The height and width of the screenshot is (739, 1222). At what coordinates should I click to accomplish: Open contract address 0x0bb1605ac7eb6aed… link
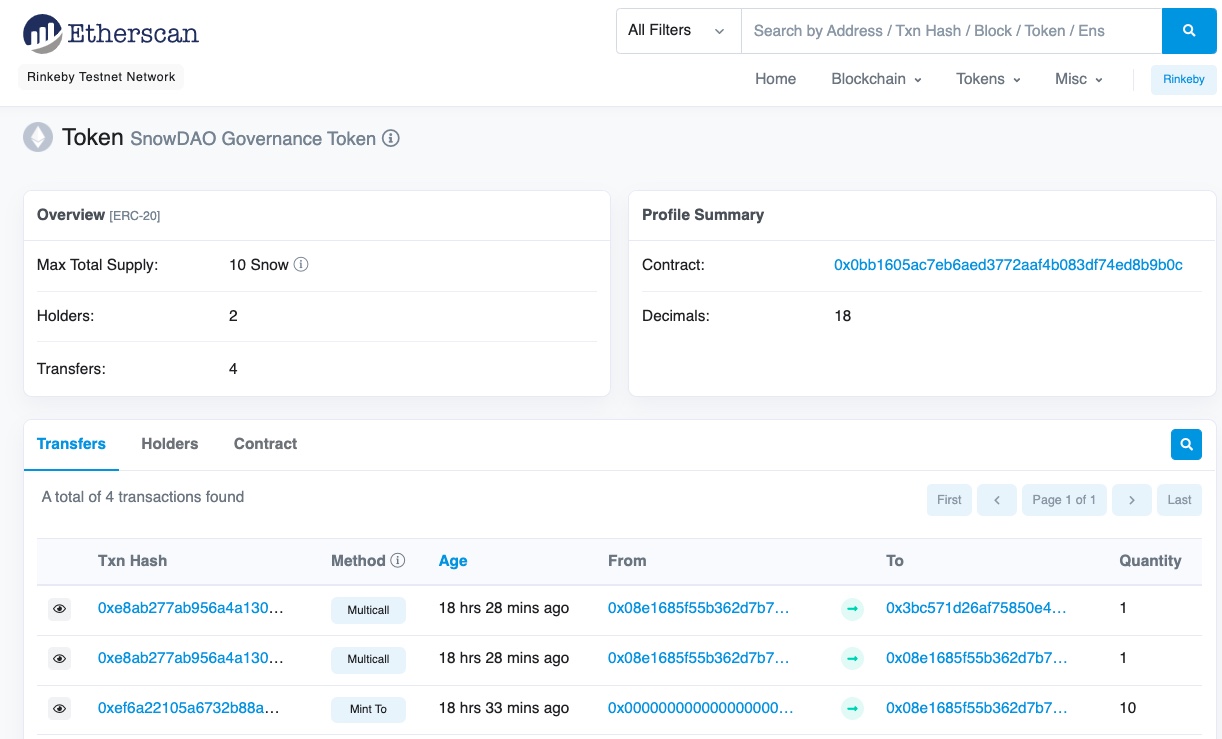point(1008,265)
